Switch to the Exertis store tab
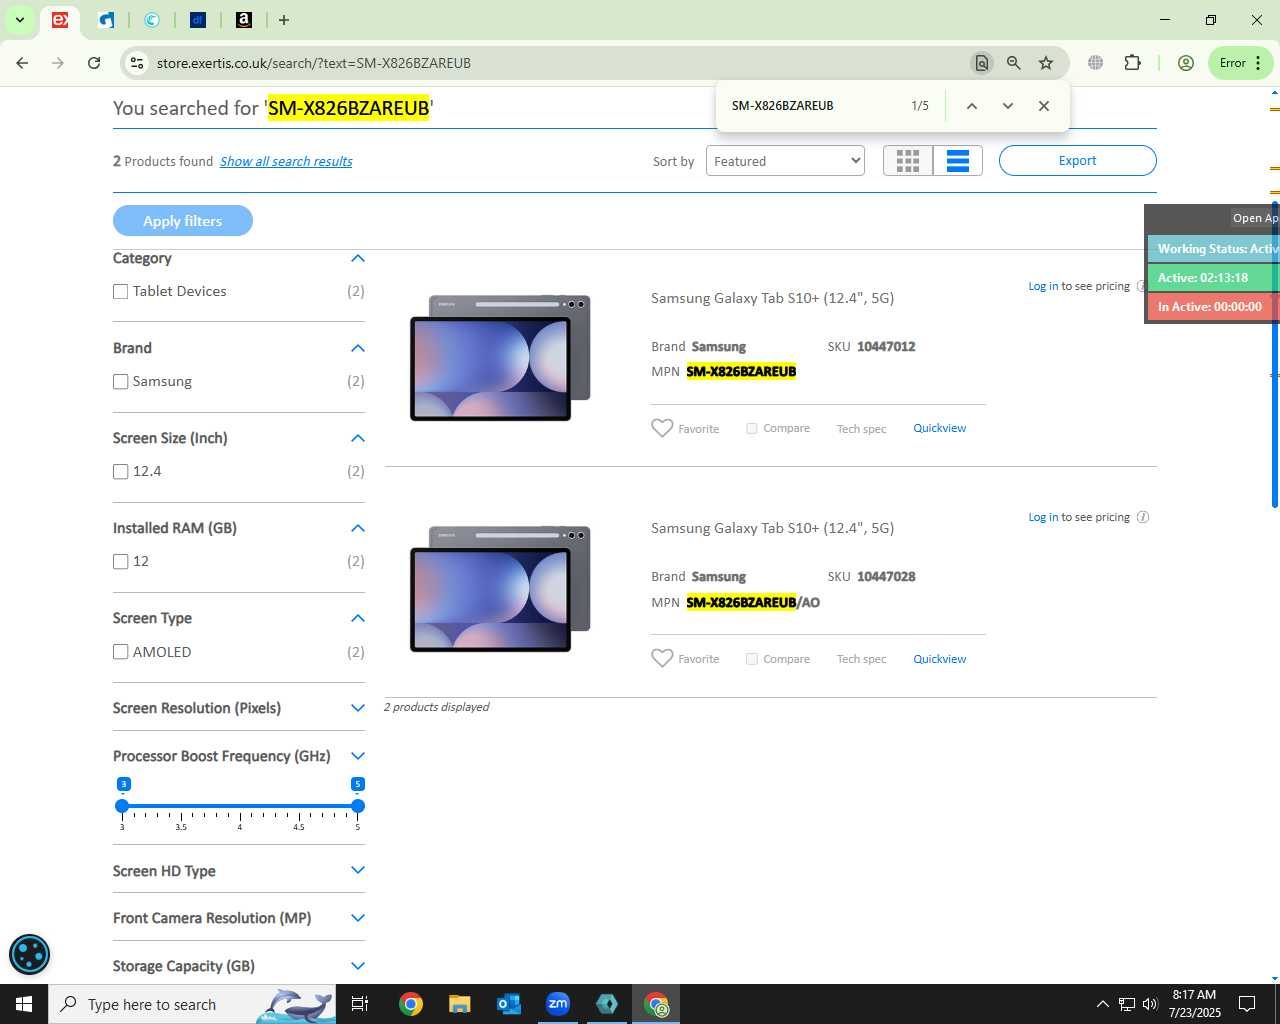This screenshot has width=1280, height=1024. 60,20
